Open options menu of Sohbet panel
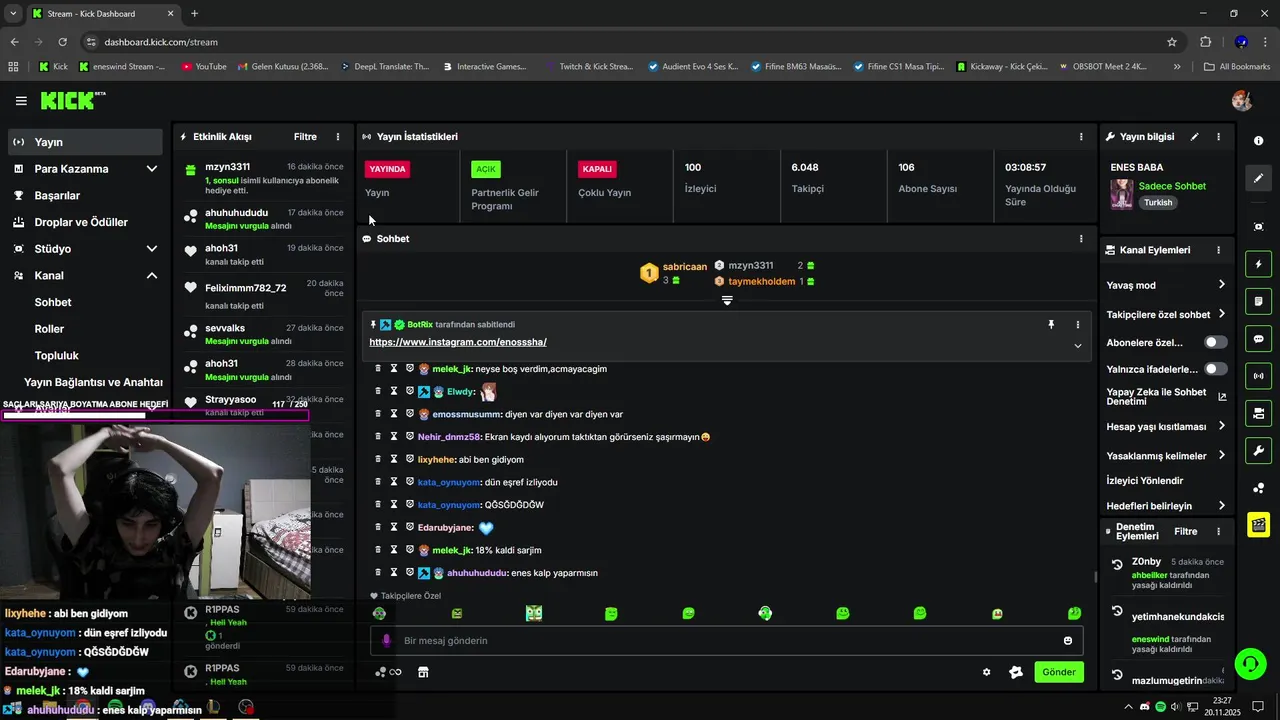 [1081, 239]
